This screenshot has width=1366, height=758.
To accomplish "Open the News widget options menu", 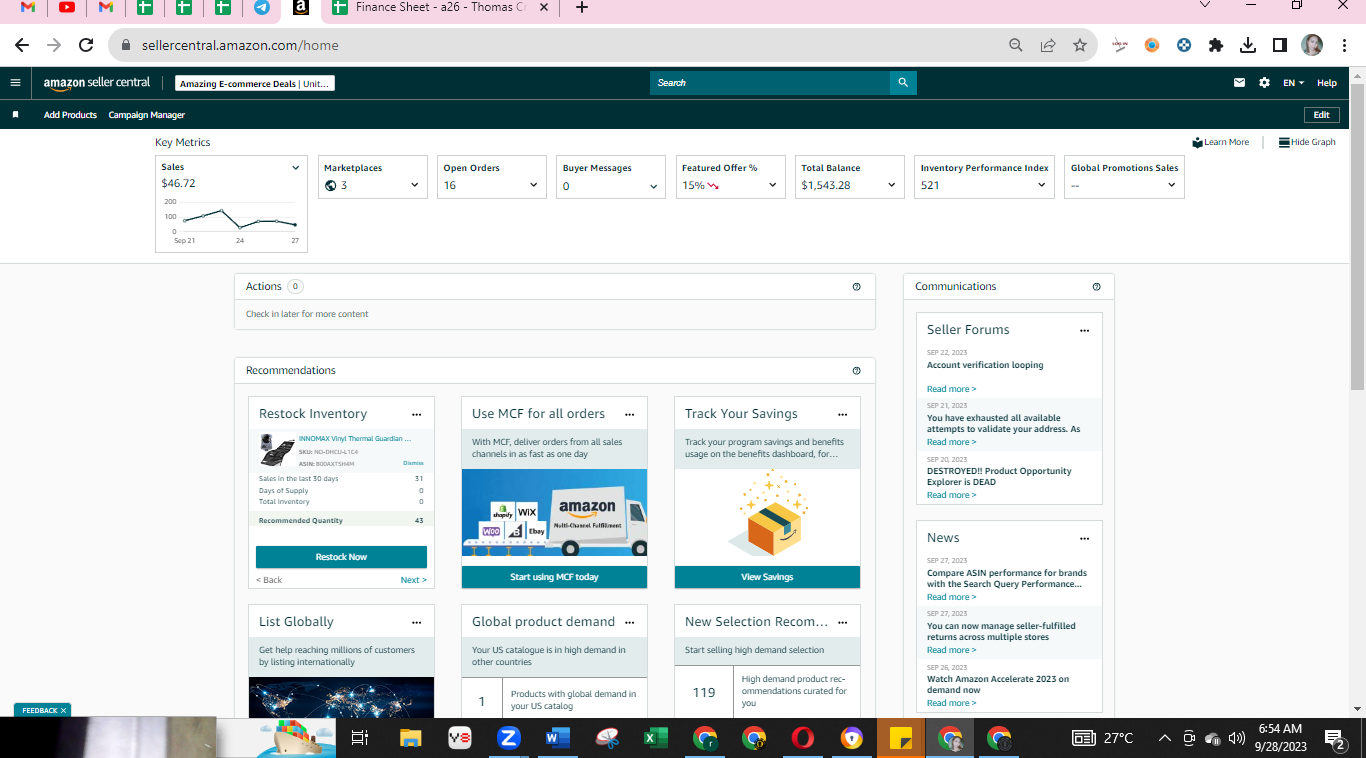I will tap(1084, 538).
